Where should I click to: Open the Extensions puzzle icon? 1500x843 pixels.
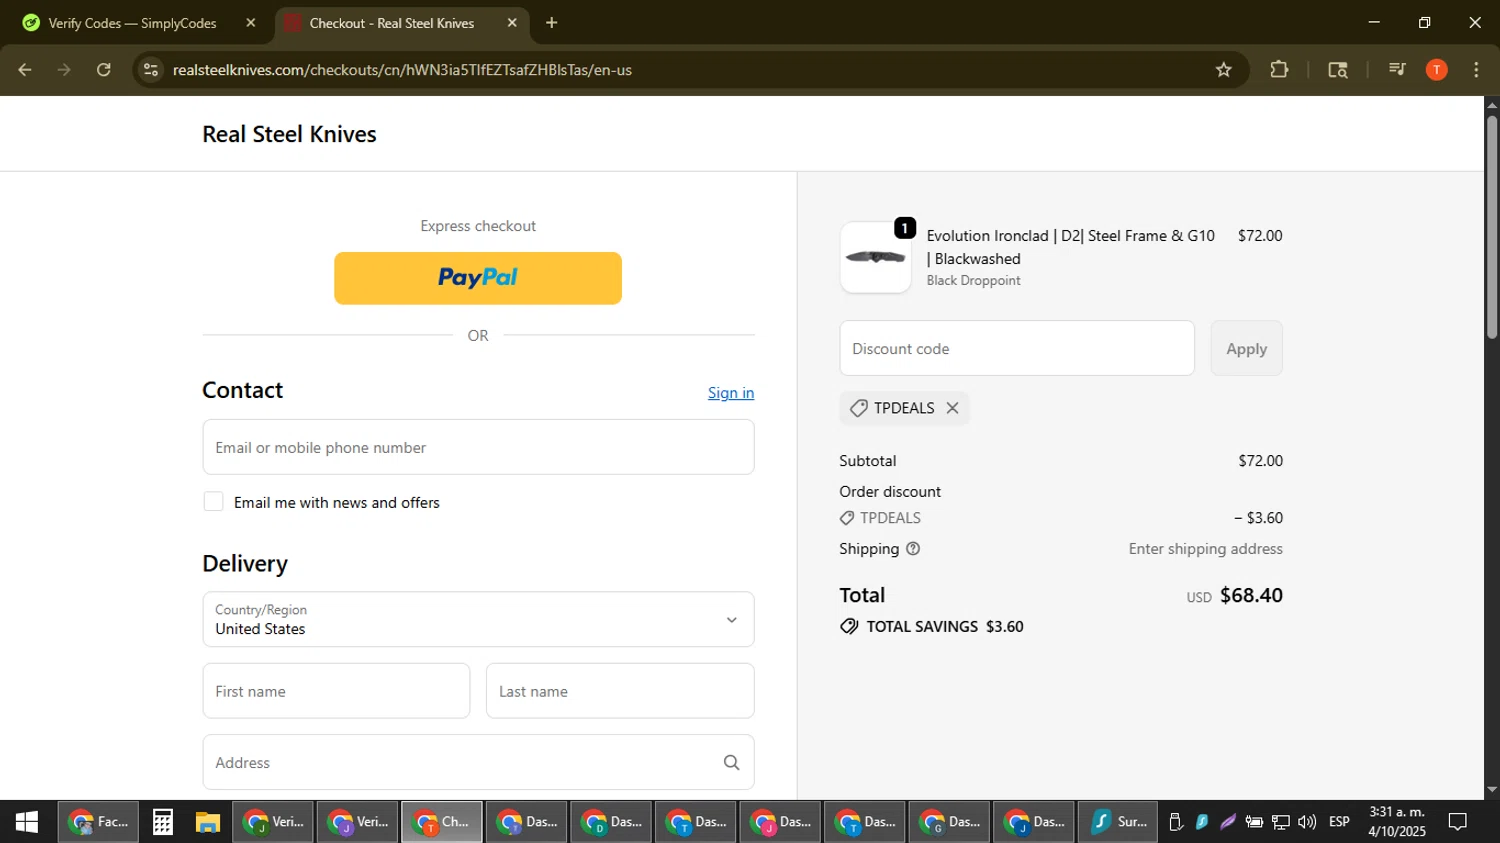click(1279, 70)
